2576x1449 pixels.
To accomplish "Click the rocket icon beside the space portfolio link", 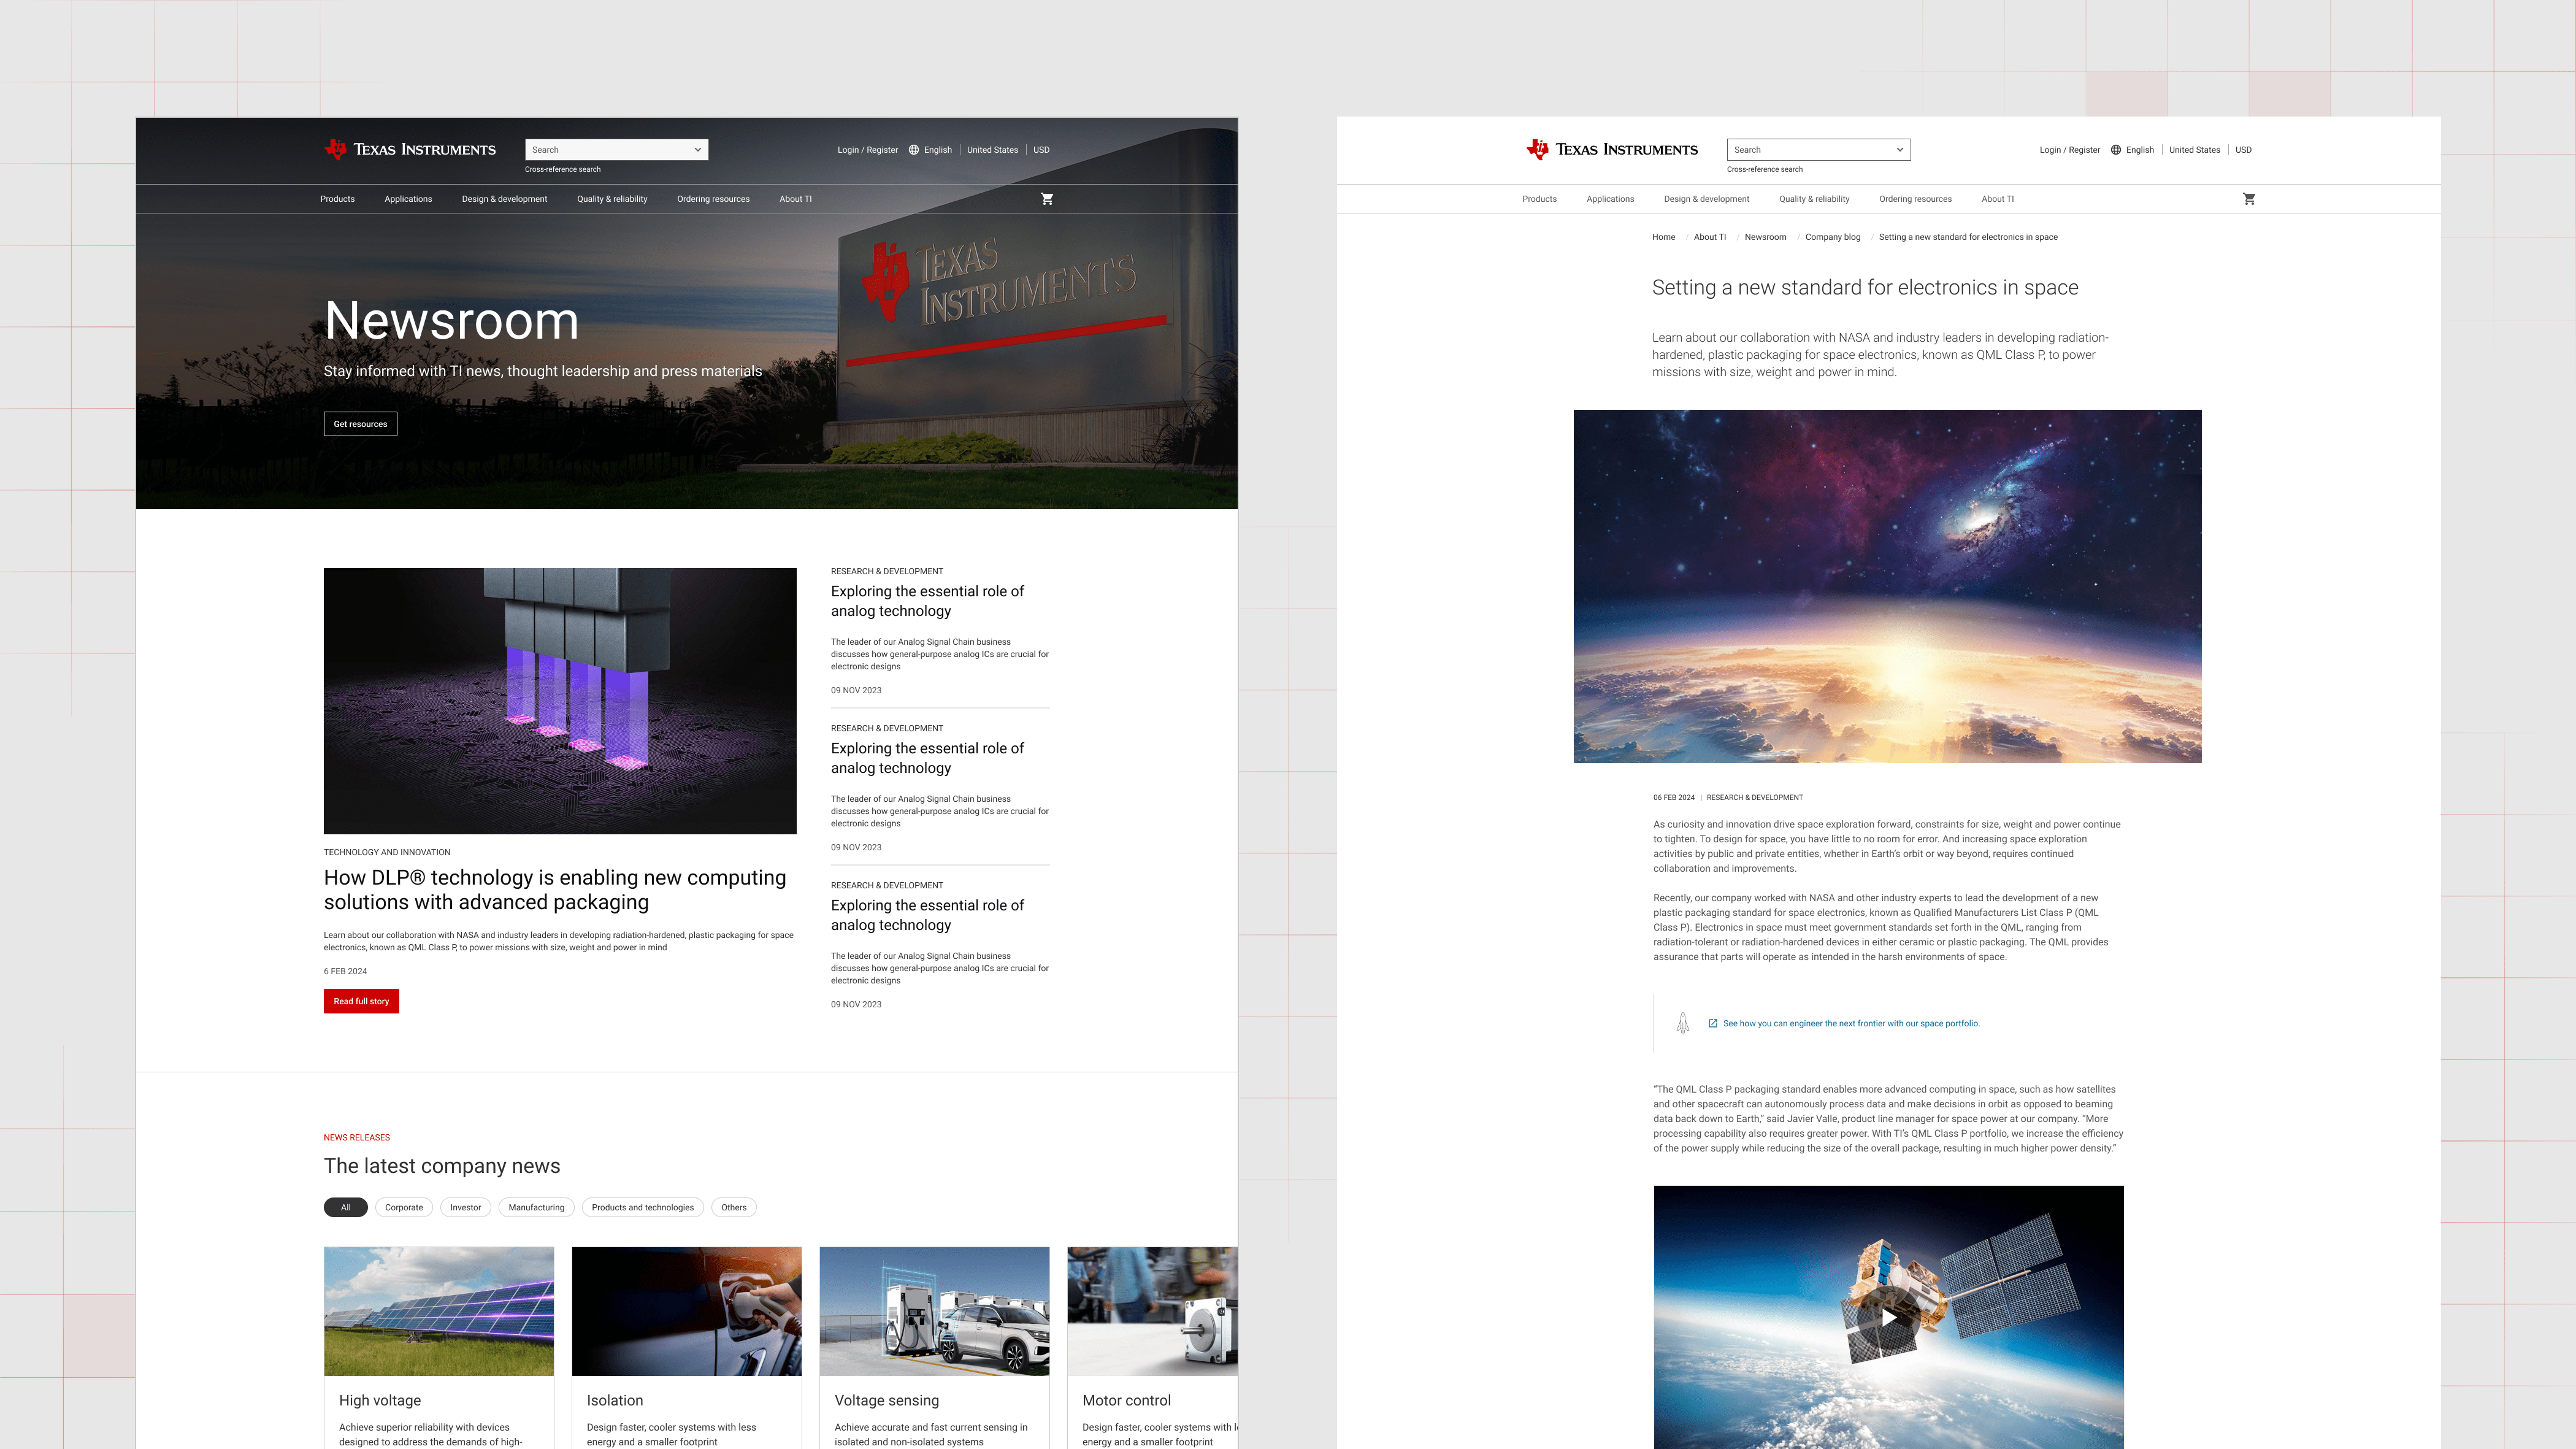I will (x=1684, y=1023).
